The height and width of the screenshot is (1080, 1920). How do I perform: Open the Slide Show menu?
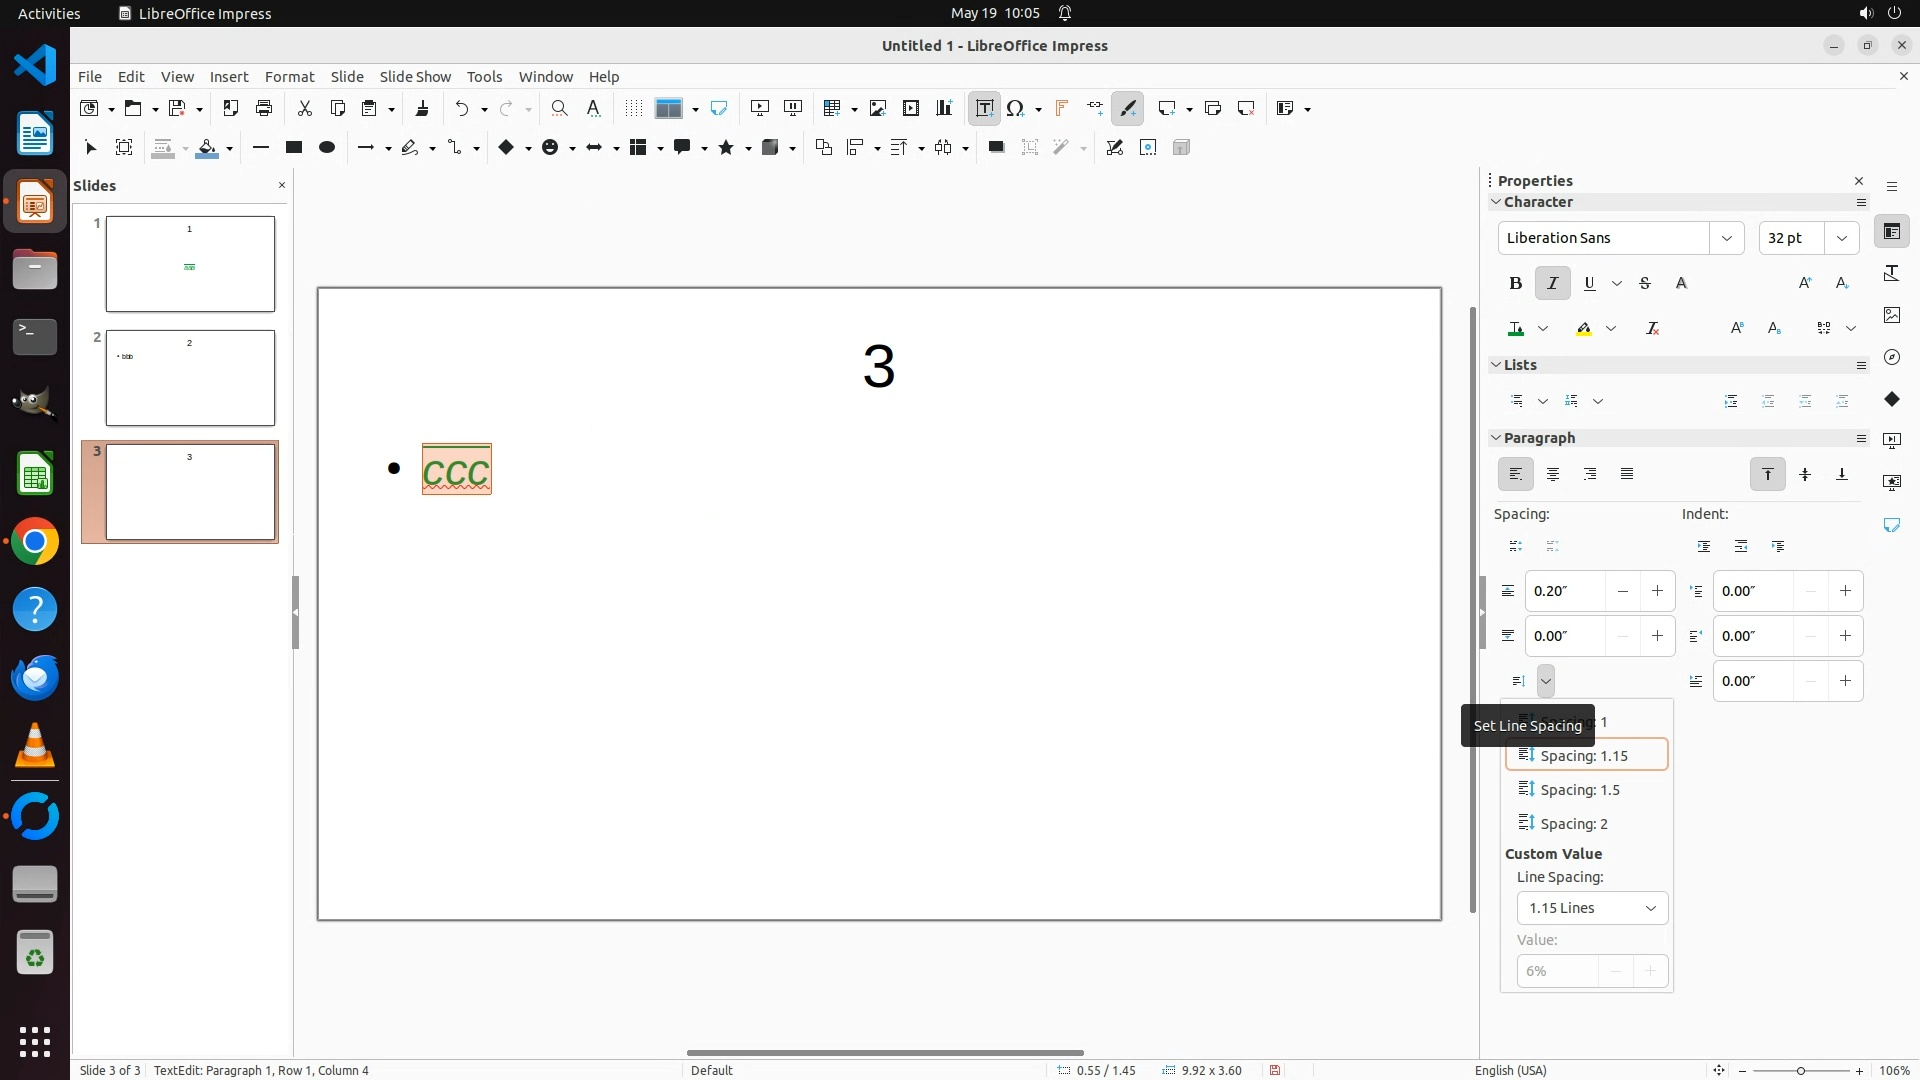click(x=414, y=77)
